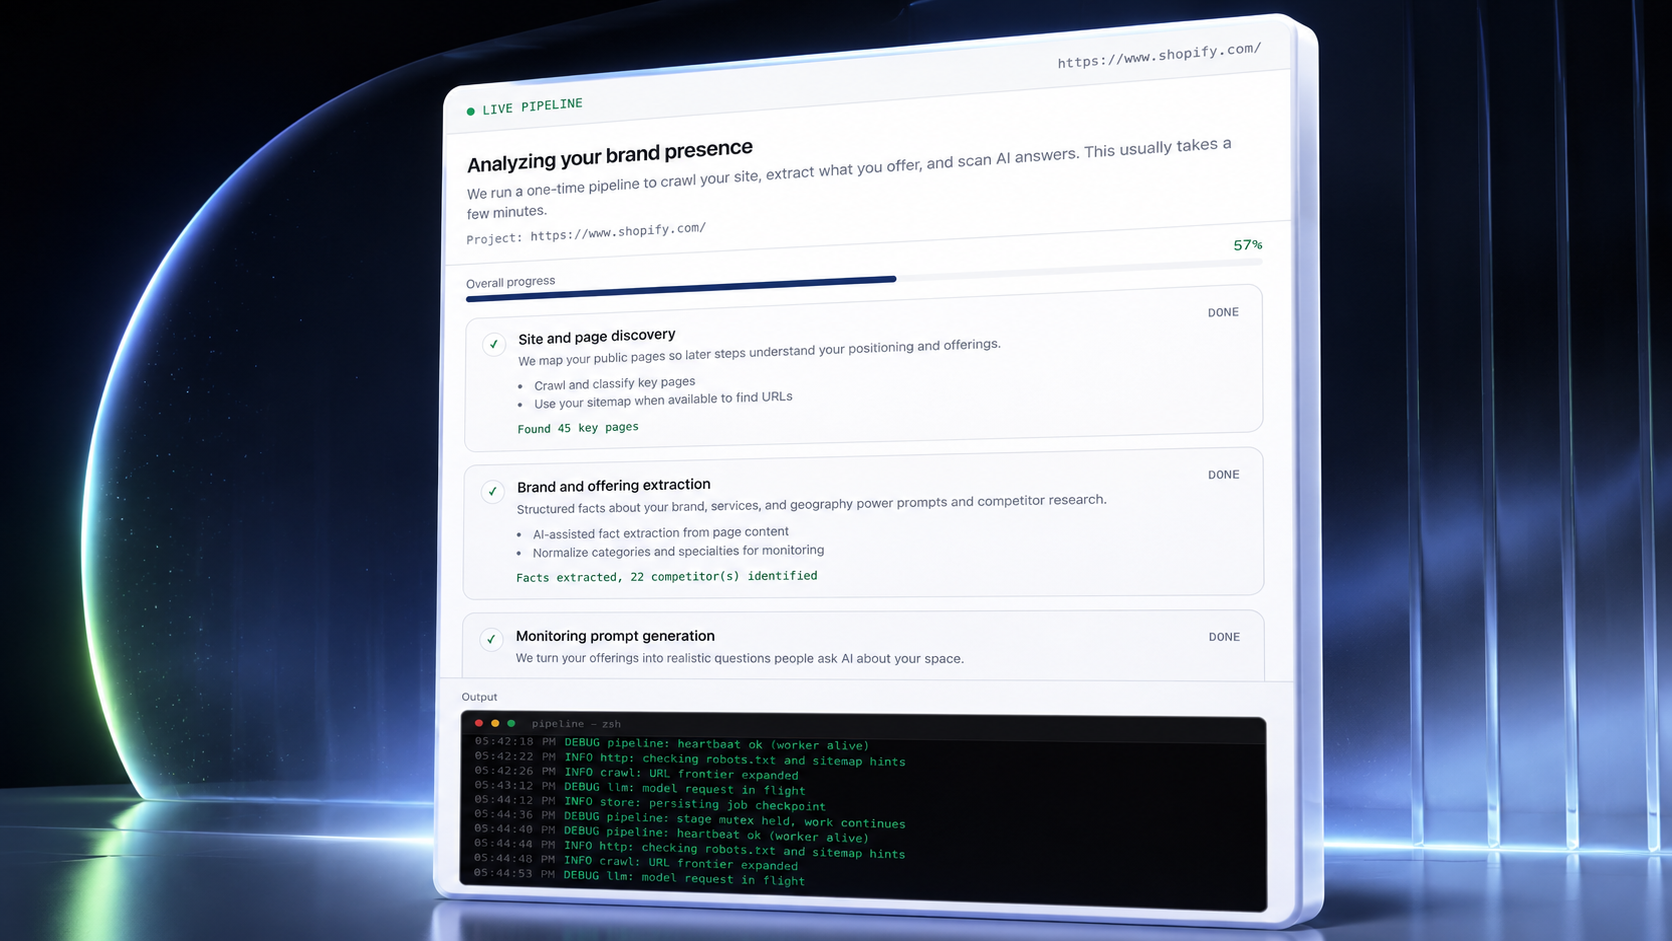Click the 05:44:44 checking robots.txt log line
The height and width of the screenshot is (941, 1672).
pyautogui.click(x=689, y=848)
